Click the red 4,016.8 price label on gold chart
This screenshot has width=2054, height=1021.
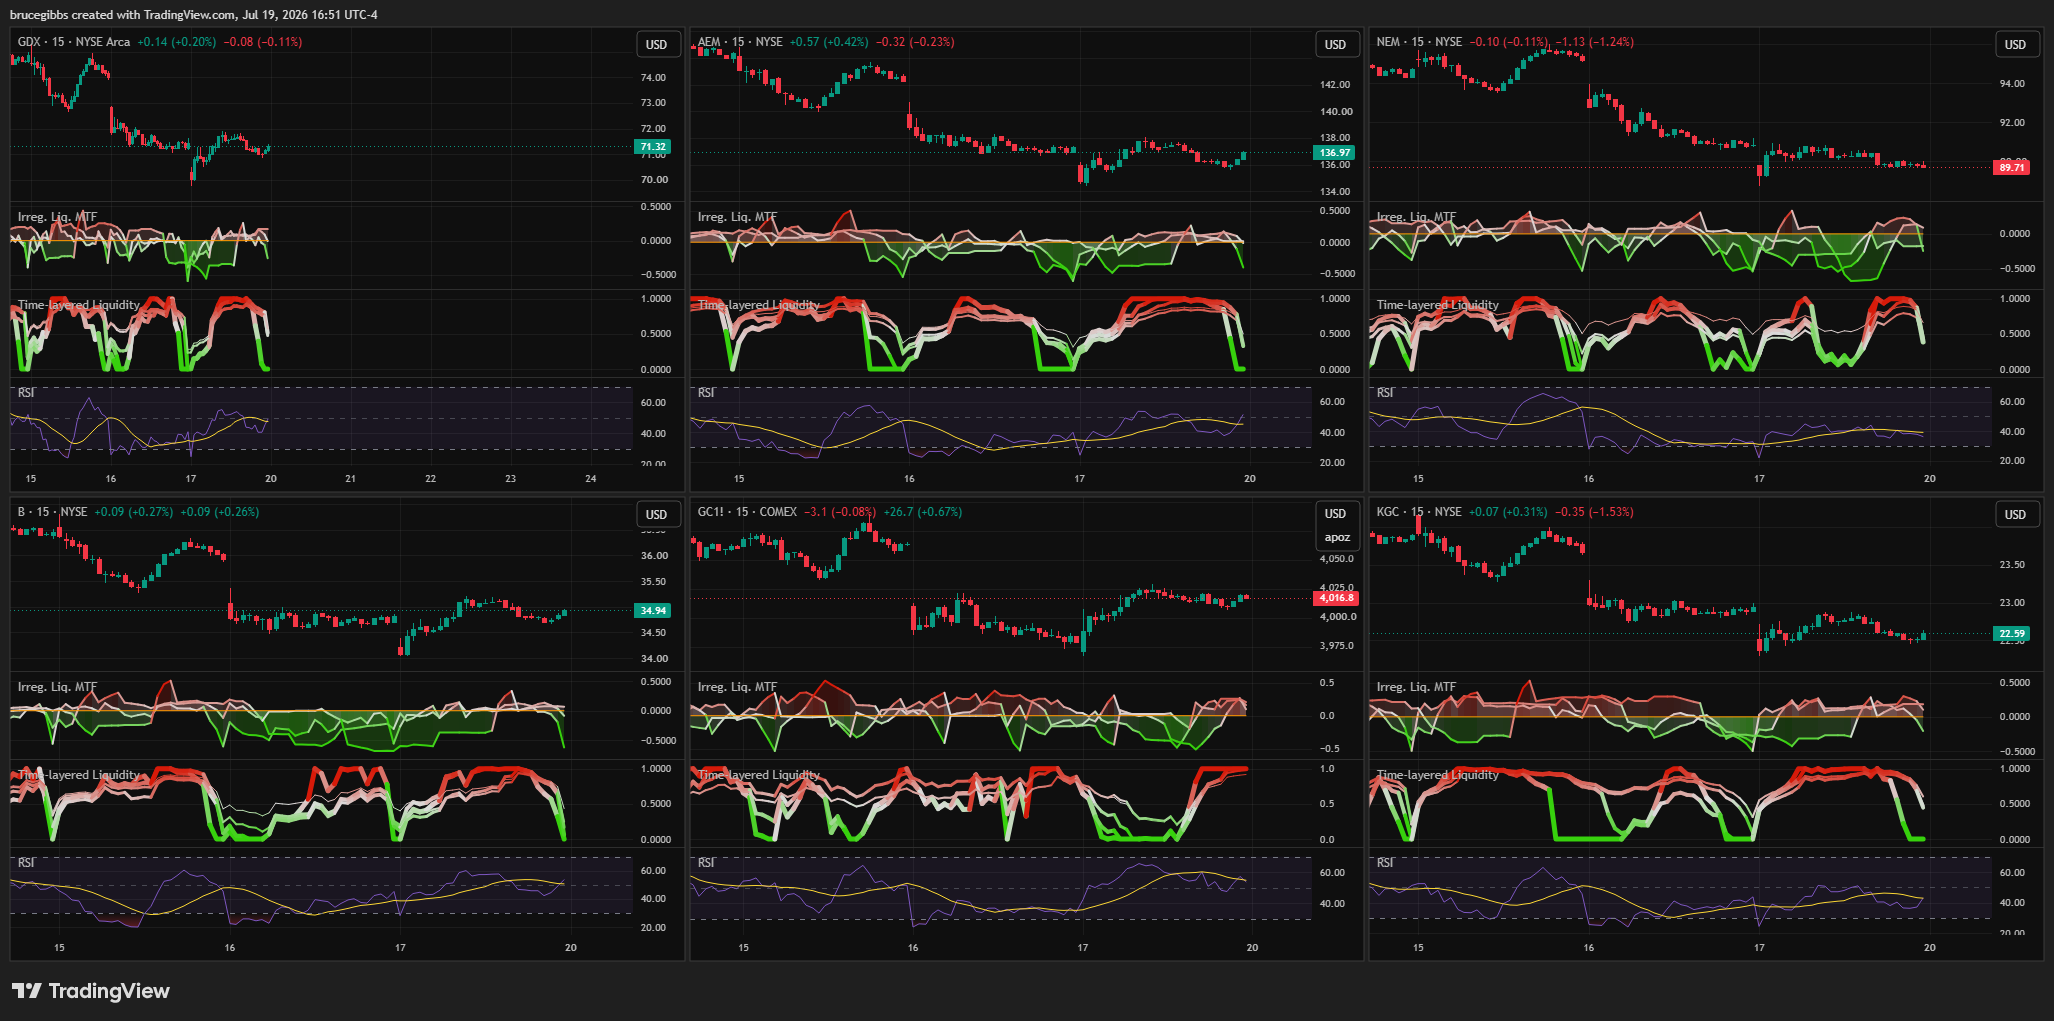click(x=1336, y=598)
